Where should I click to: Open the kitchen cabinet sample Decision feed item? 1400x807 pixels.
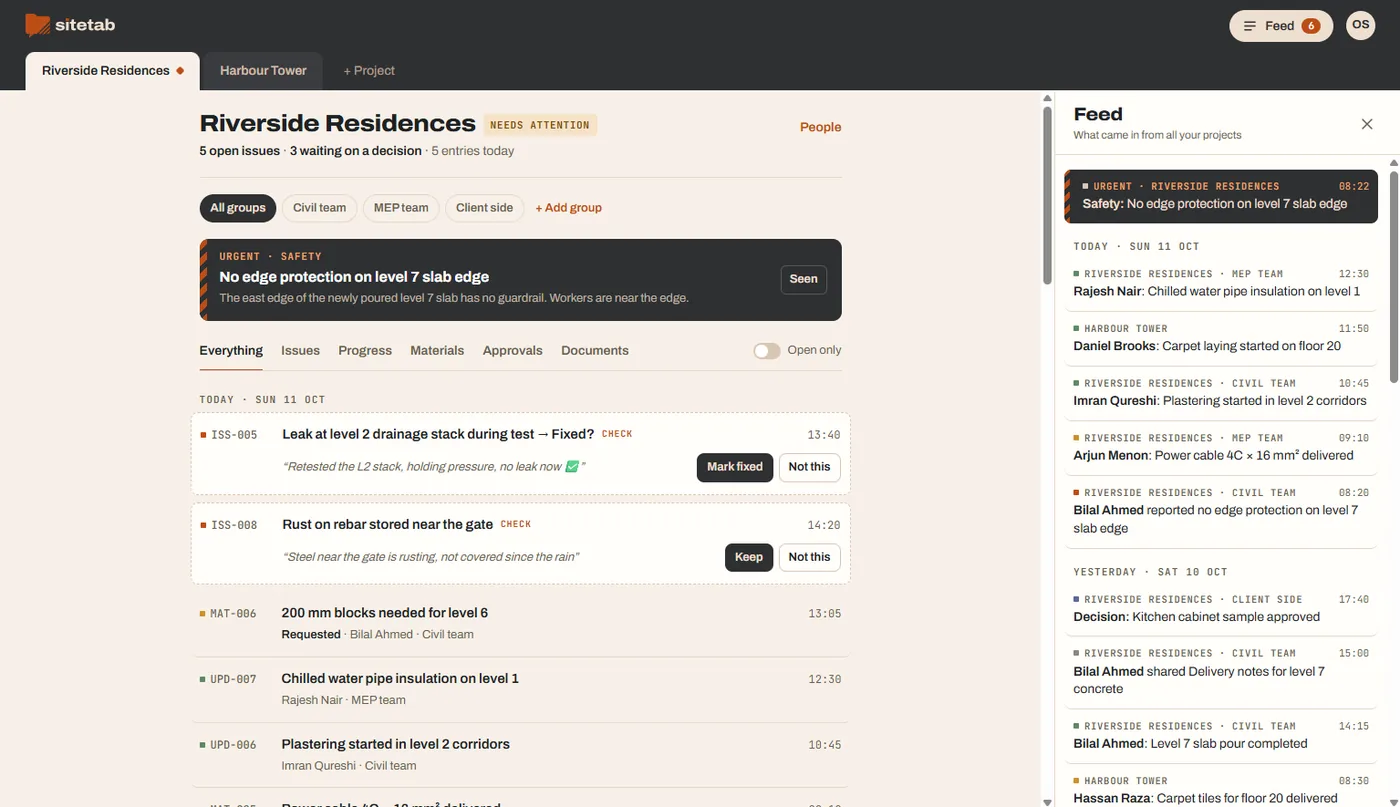[1221, 609]
